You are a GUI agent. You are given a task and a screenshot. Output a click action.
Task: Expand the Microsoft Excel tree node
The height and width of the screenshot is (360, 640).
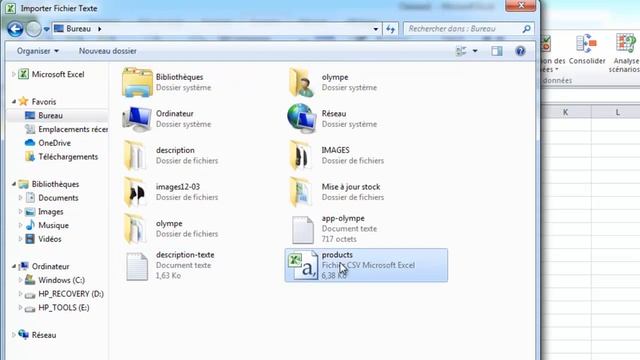coord(13,74)
